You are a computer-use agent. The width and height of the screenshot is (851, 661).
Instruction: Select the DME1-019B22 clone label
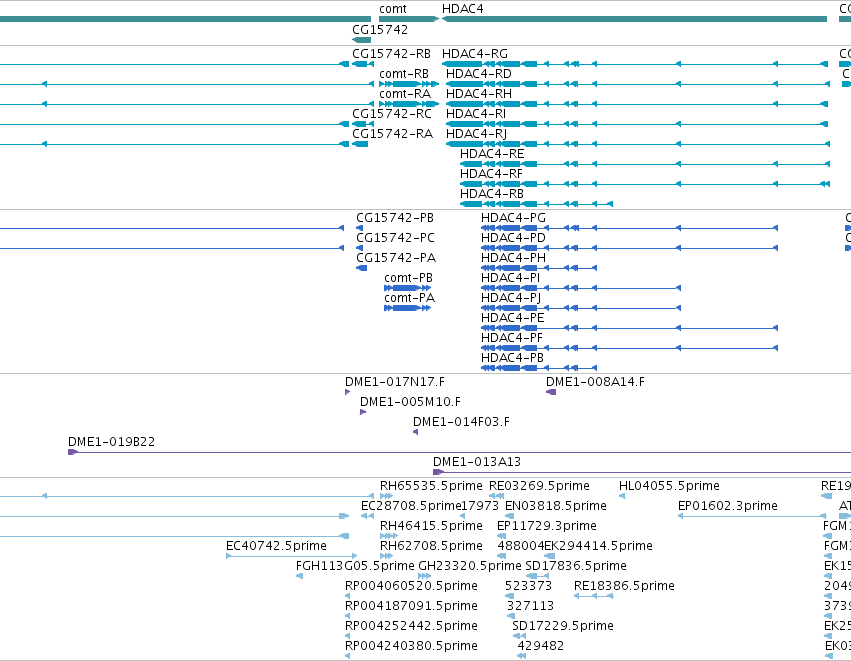112,443
